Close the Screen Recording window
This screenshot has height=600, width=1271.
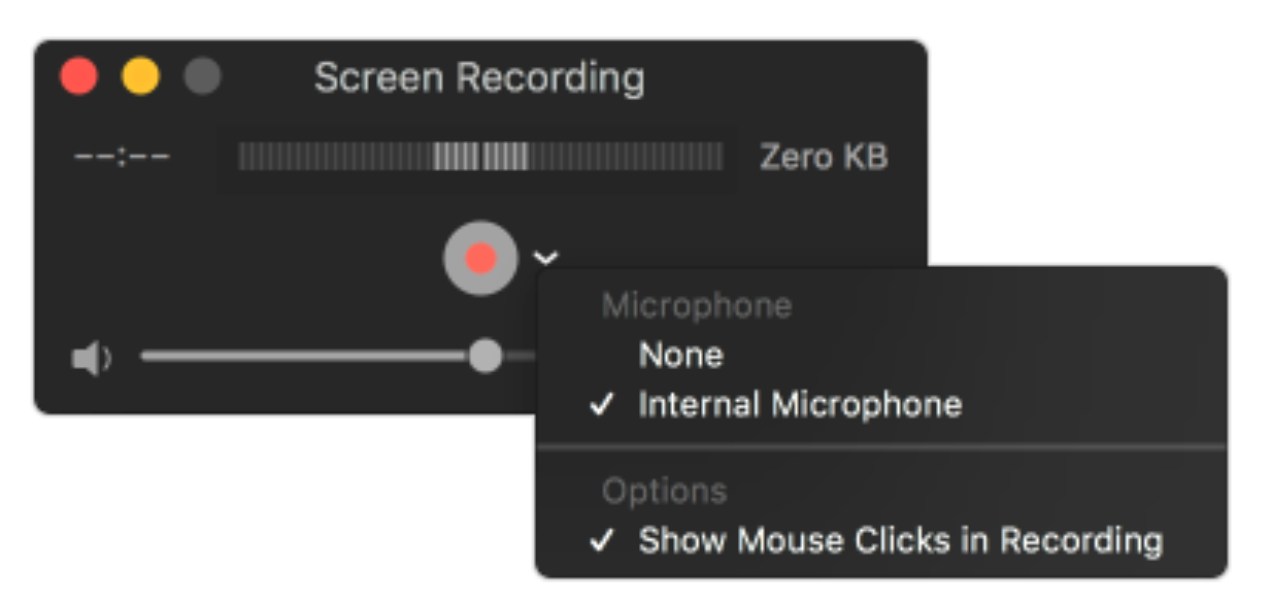[79, 77]
